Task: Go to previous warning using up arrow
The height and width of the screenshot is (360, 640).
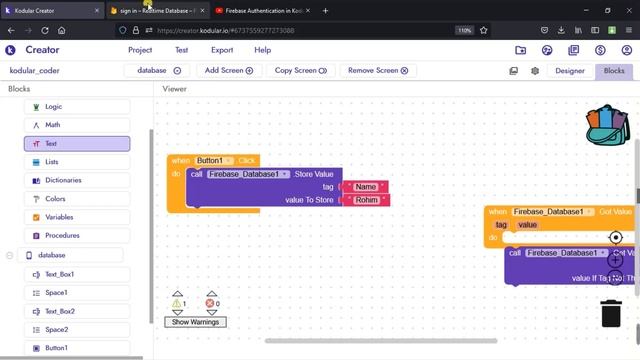Action: 177,293
